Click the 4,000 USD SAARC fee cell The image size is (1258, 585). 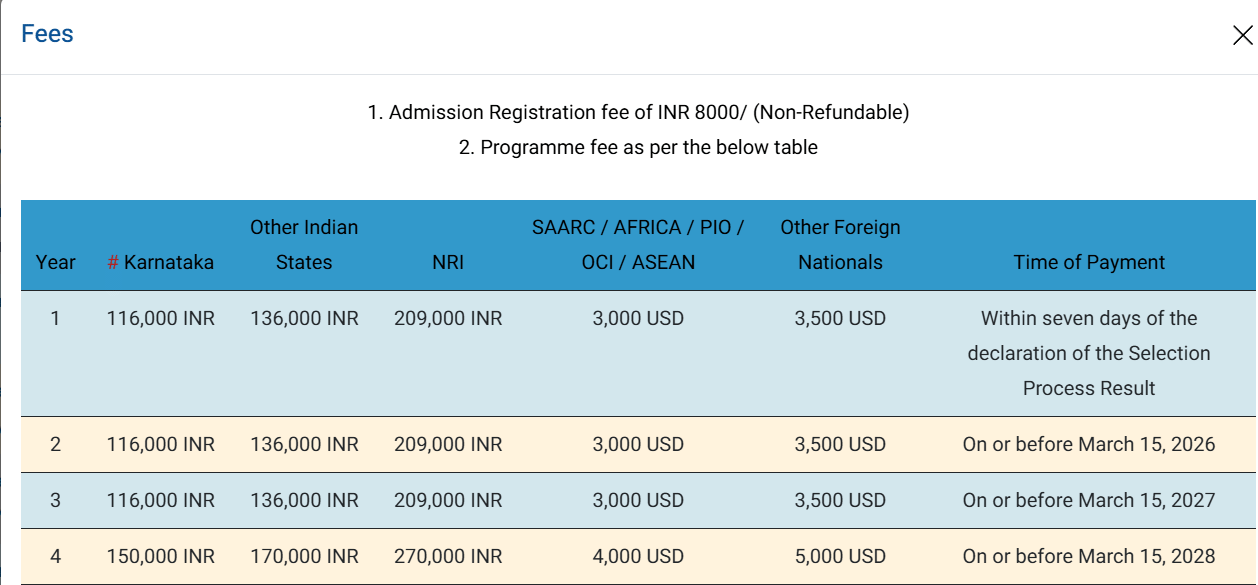tap(638, 557)
